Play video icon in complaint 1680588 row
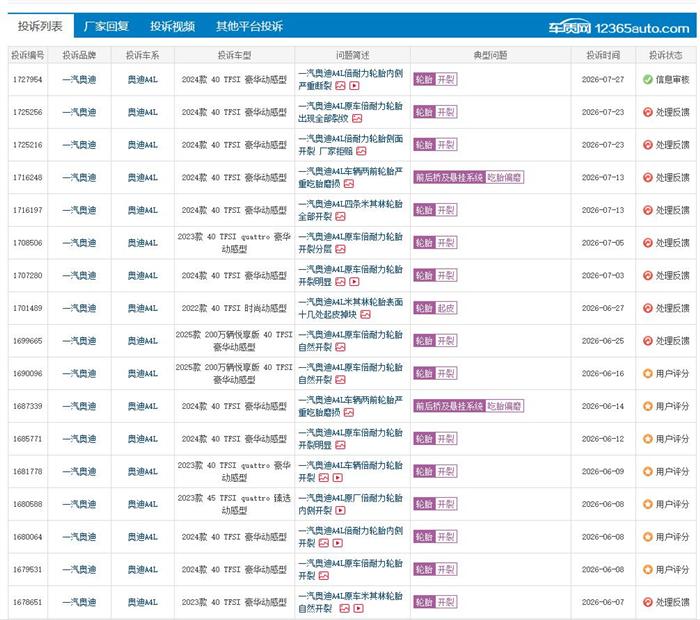The height and width of the screenshot is (620, 700). point(340,510)
